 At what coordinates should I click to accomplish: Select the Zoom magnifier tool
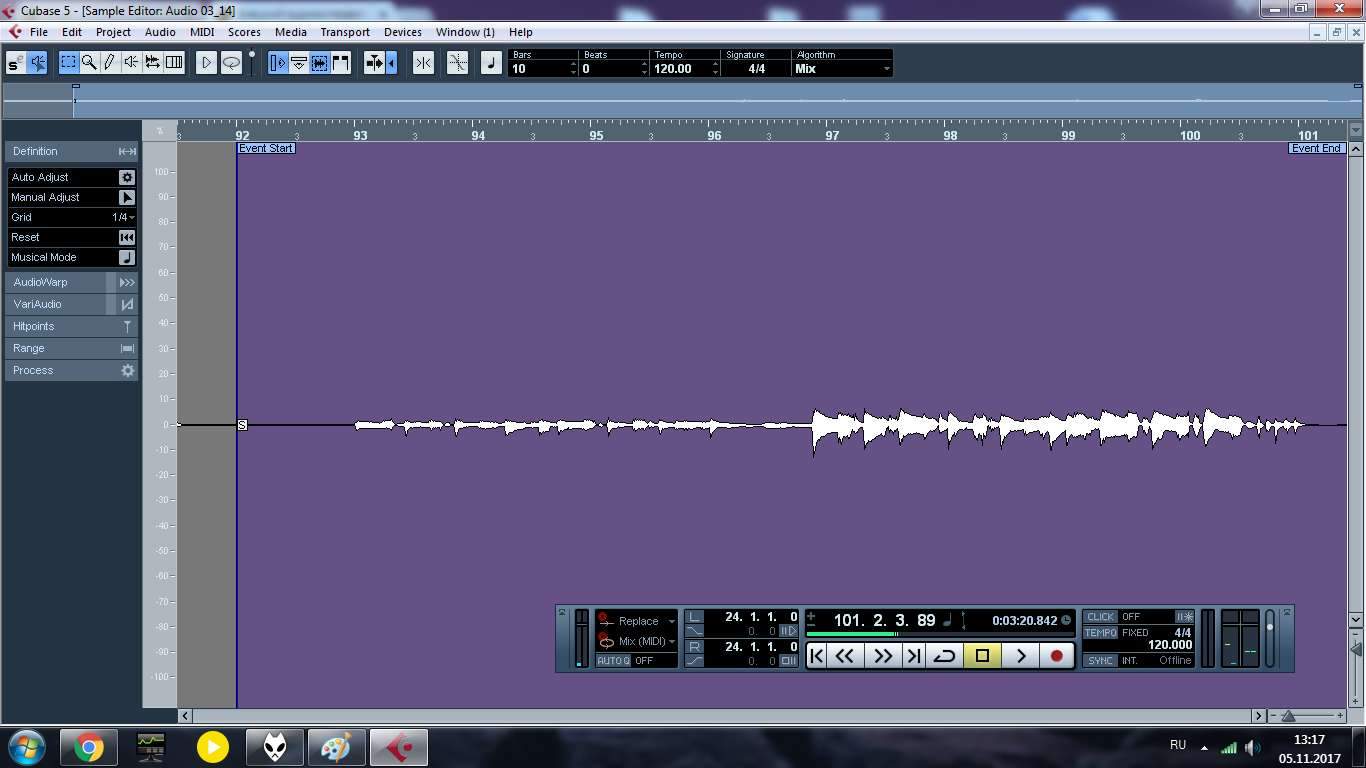[x=89, y=63]
